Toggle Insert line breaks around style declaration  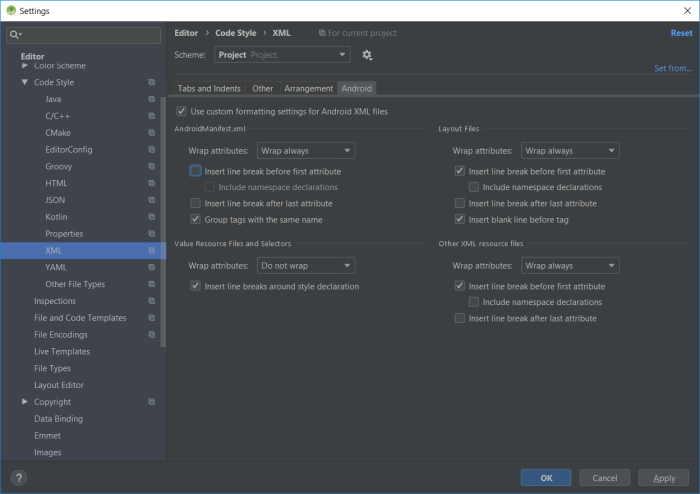click(196, 286)
